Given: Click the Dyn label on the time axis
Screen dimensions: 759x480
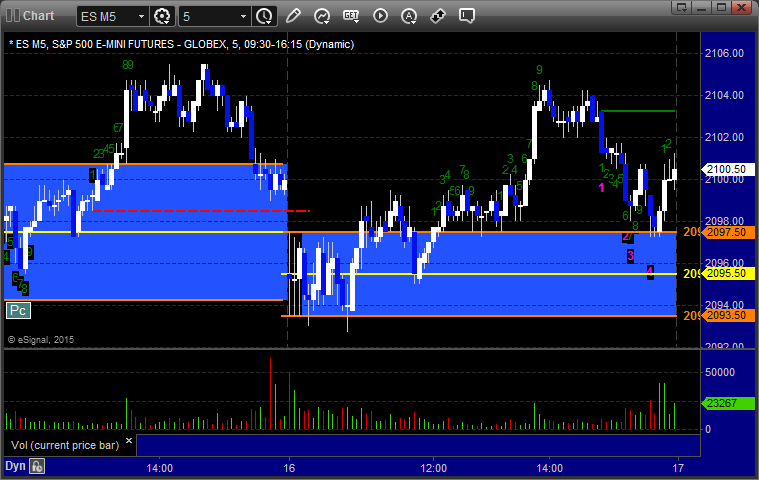Looking at the screenshot, I should click(15, 466).
